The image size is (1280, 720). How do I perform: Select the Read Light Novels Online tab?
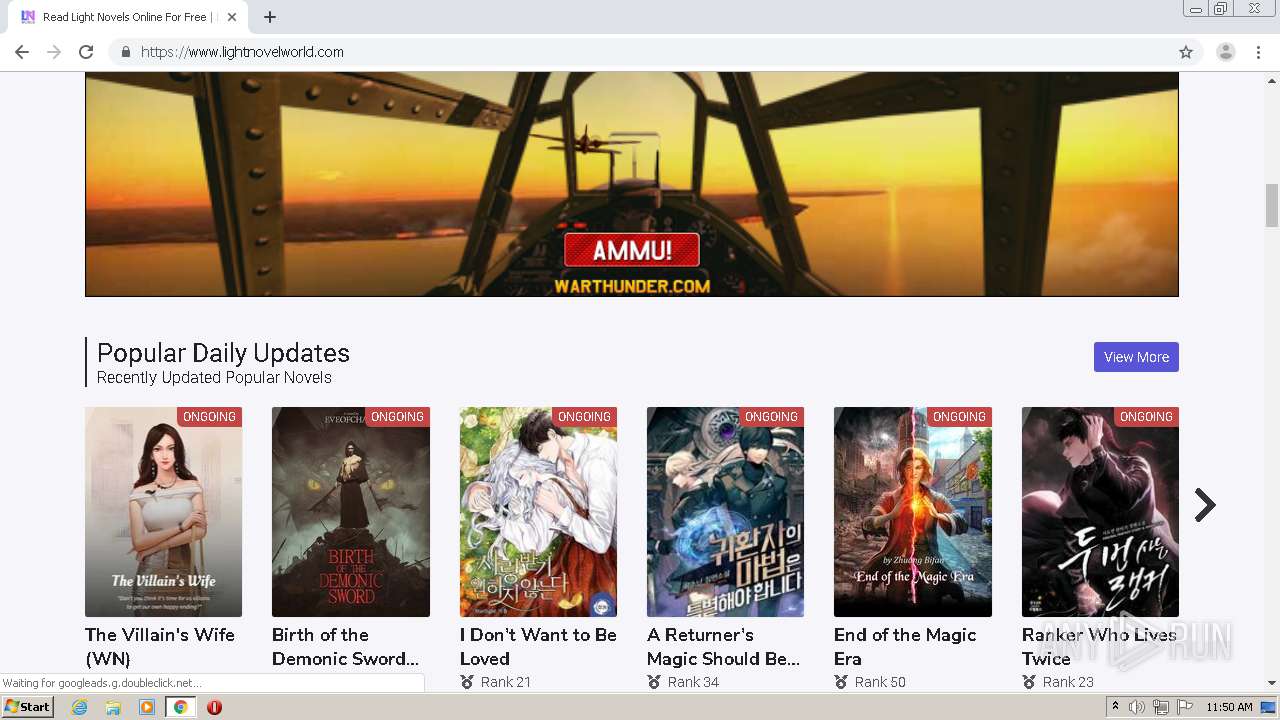(128, 17)
